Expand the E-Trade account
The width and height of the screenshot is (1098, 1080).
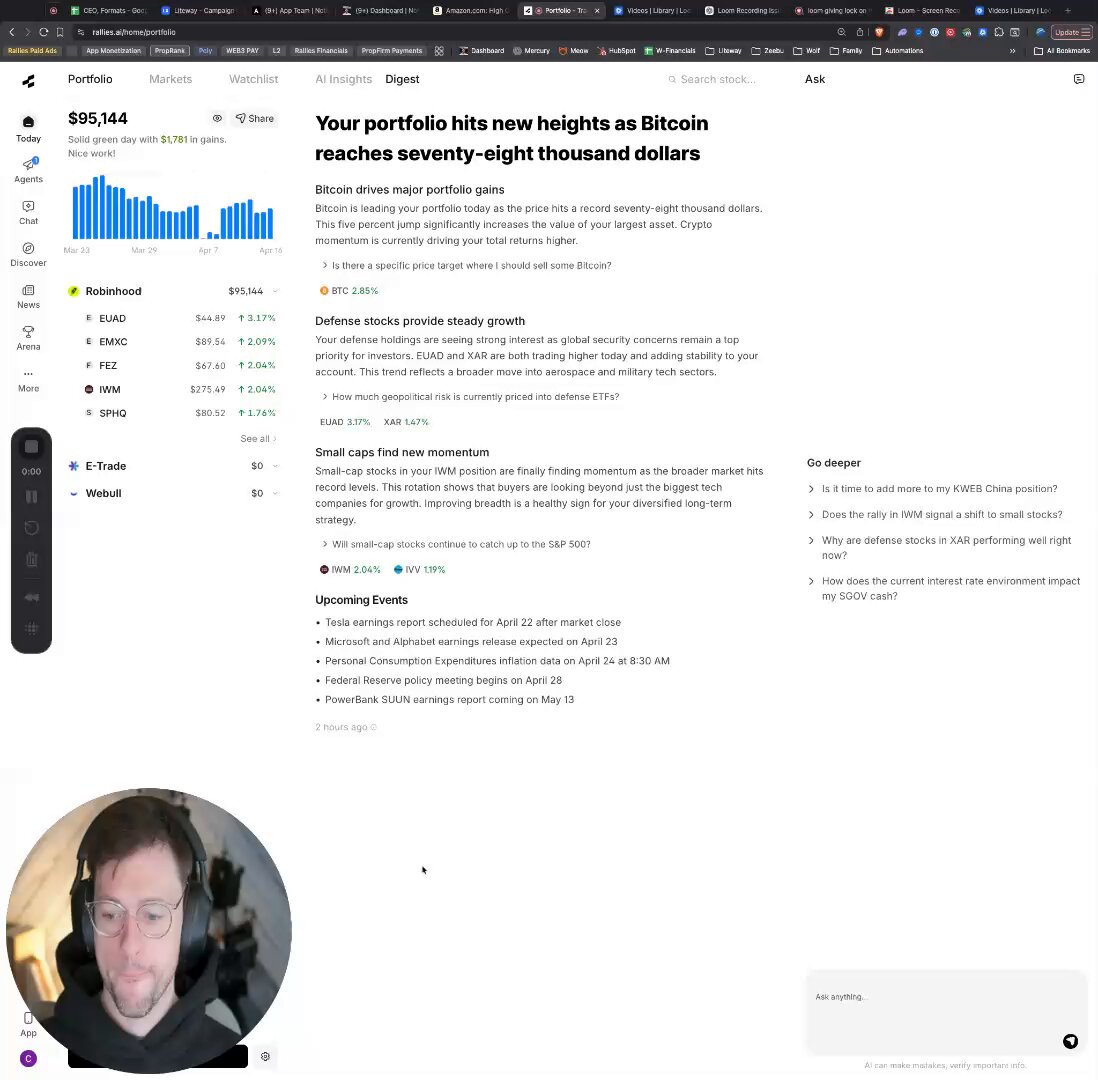(275, 466)
